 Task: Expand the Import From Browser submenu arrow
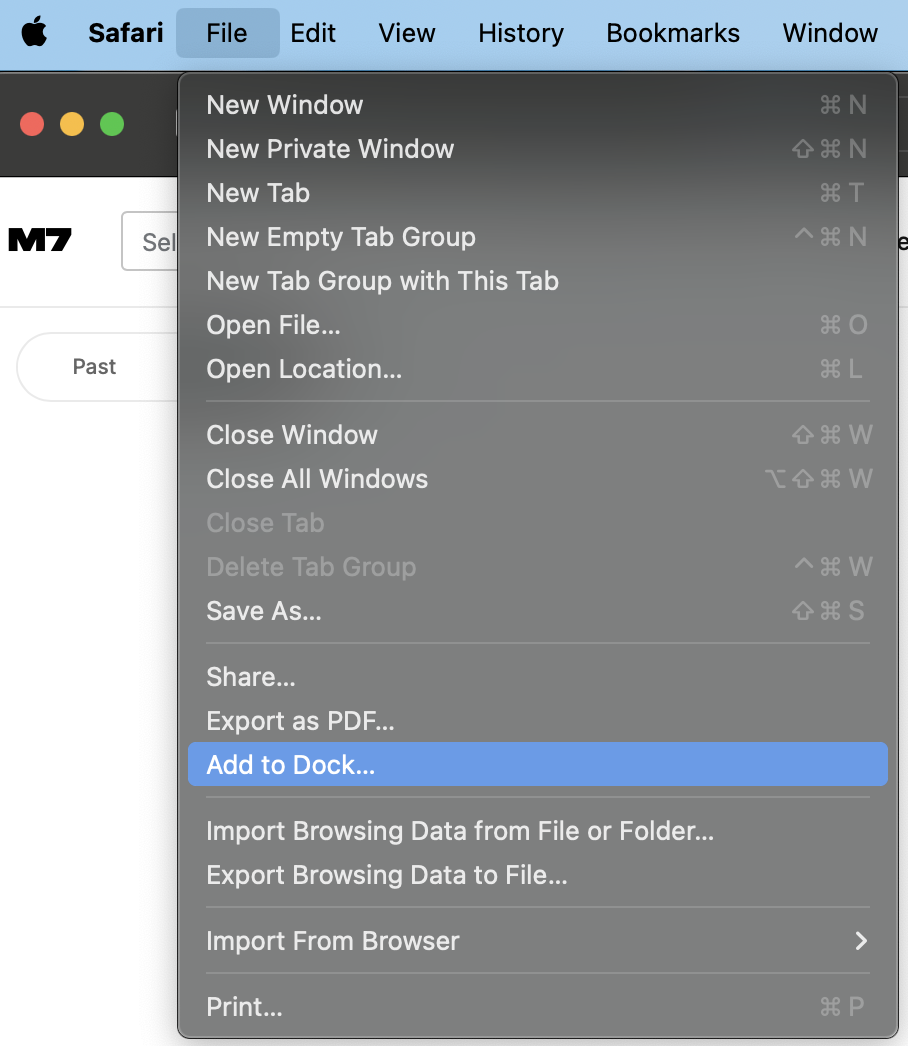860,941
